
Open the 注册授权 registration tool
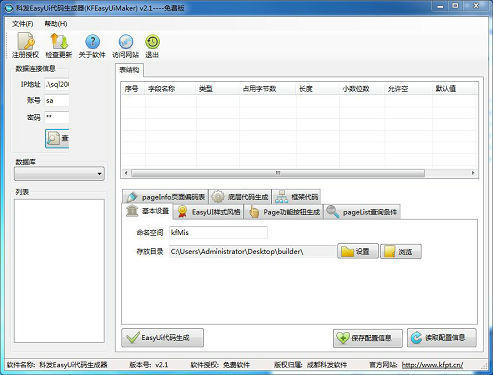pos(25,46)
